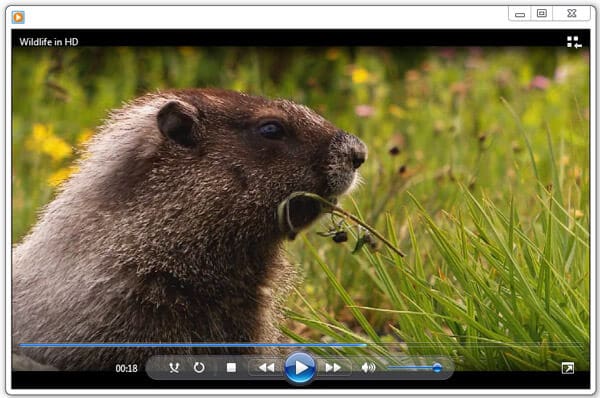The width and height of the screenshot is (600, 398).
Task: Close the player window
Action: [571, 14]
